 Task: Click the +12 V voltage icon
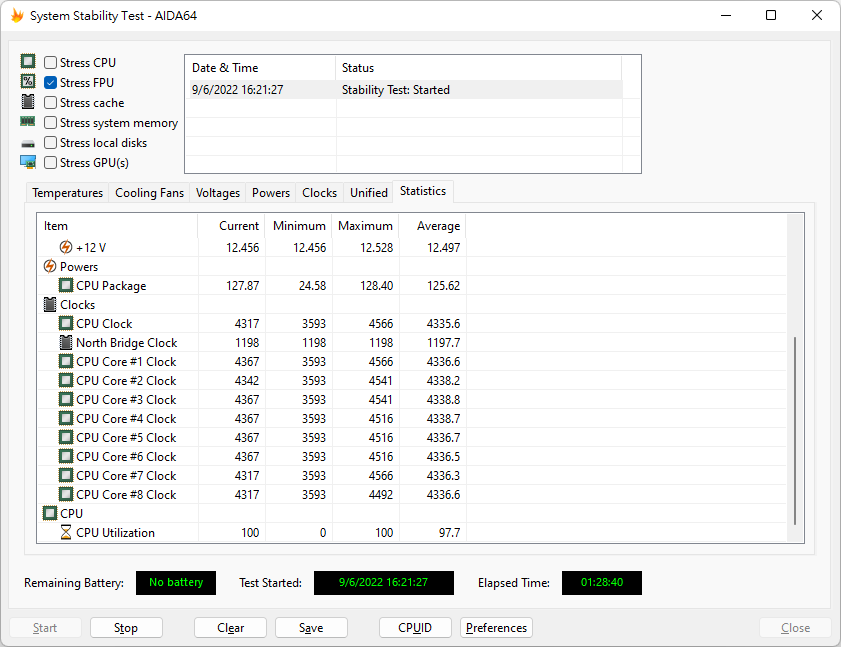tap(65, 247)
